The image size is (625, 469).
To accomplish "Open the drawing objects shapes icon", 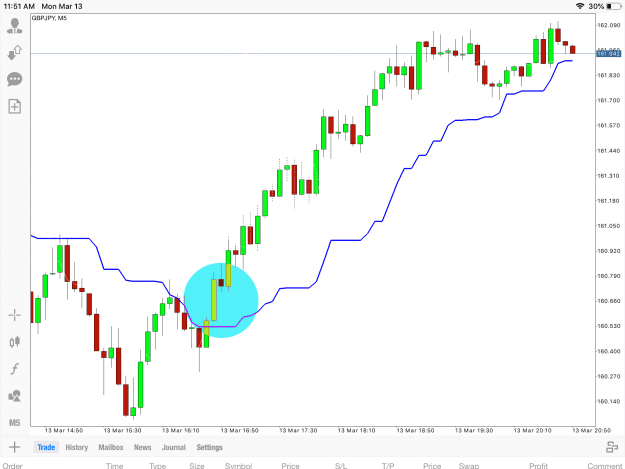I will coord(14,396).
